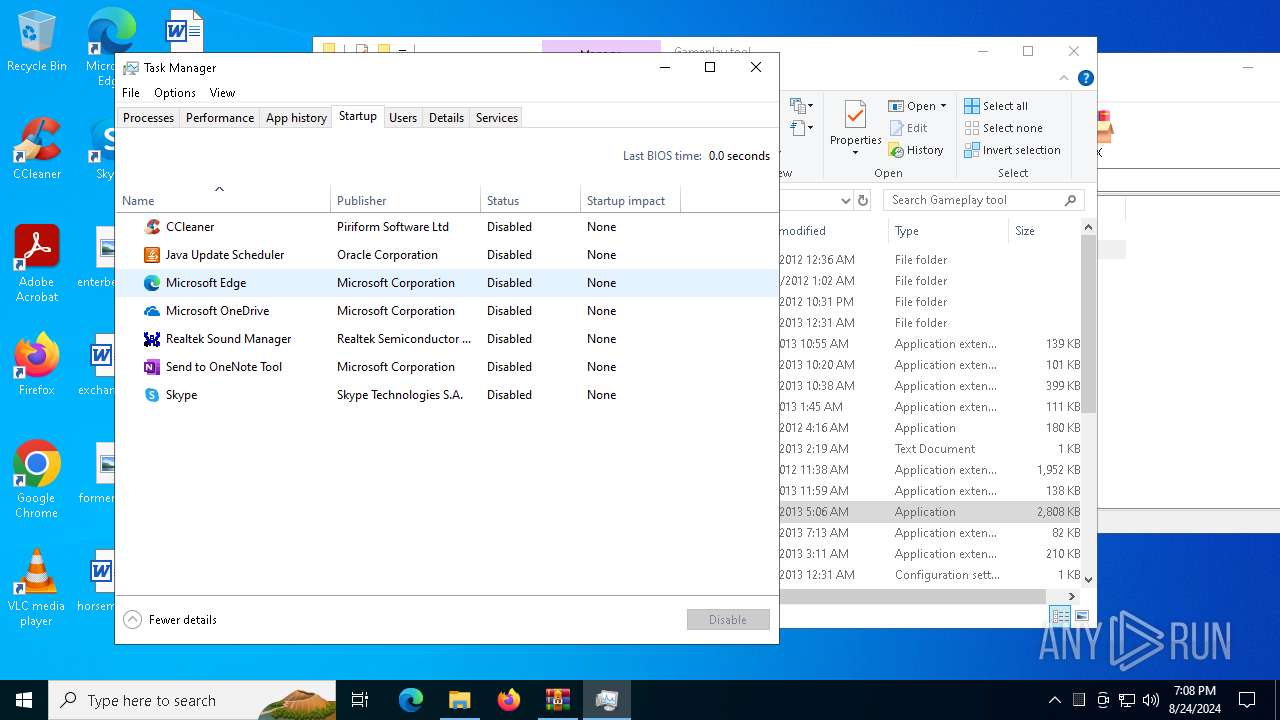Click the magnifier icon in the Search Gameplay tool box

1070,200
